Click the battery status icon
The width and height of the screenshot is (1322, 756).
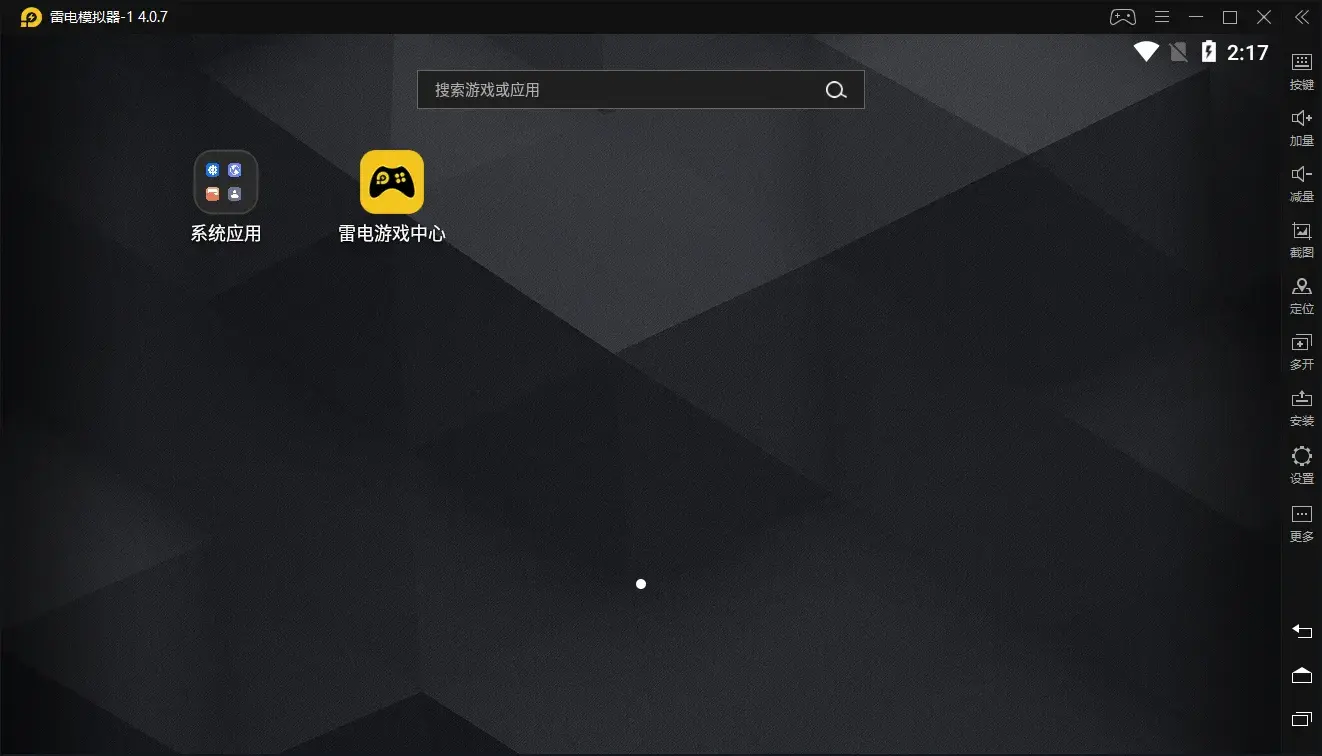(1209, 52)
